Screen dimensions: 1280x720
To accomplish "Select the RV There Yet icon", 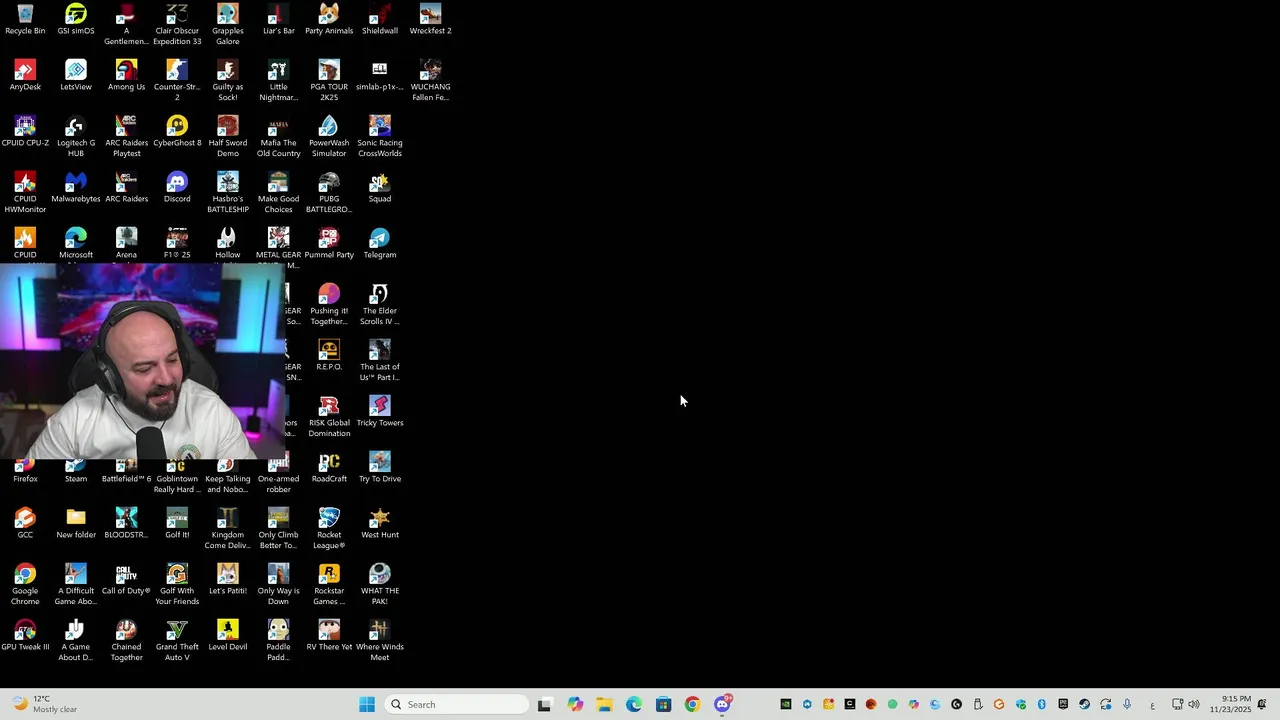I will [x=329, y=635].
